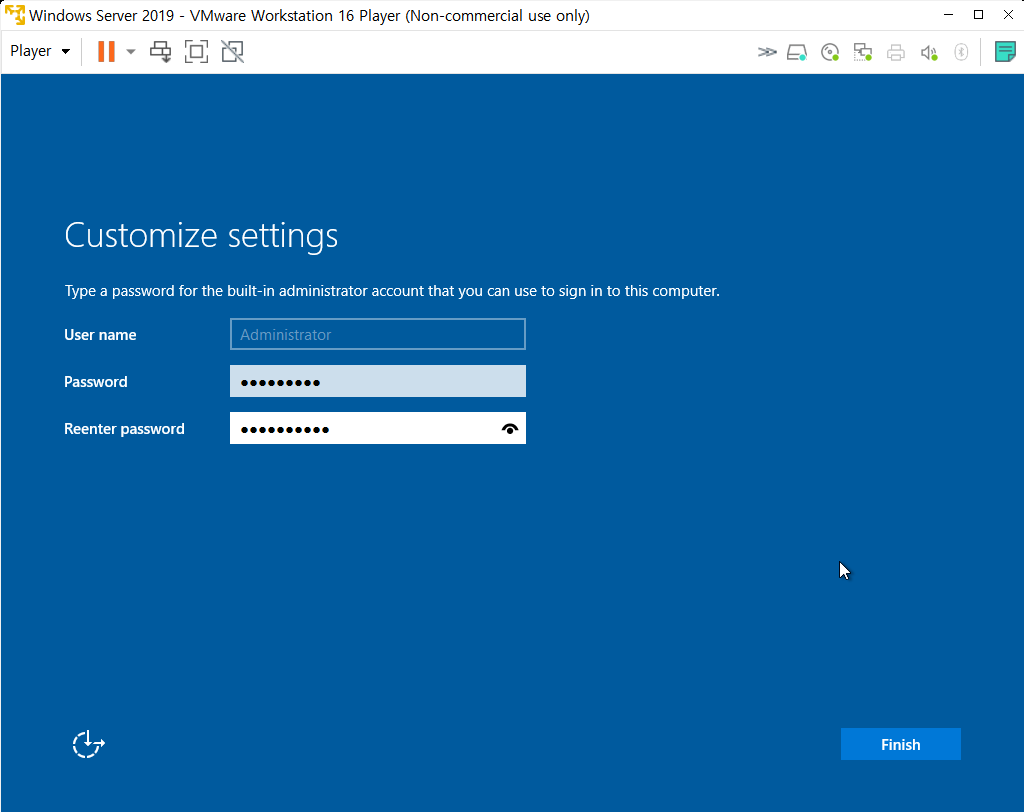Pause the virtual machine
The height and width of the screenshot is (812, 1024).
coord(106,51)
